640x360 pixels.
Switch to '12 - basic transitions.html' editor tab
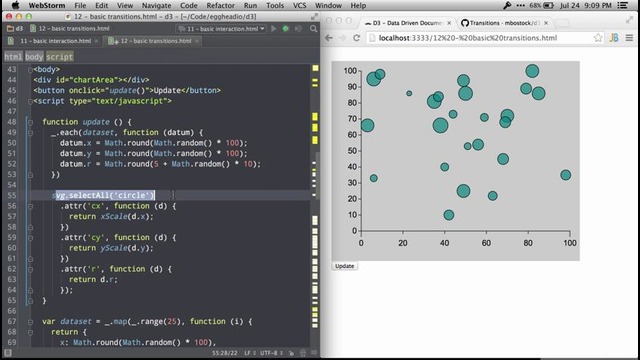[156, 41]
